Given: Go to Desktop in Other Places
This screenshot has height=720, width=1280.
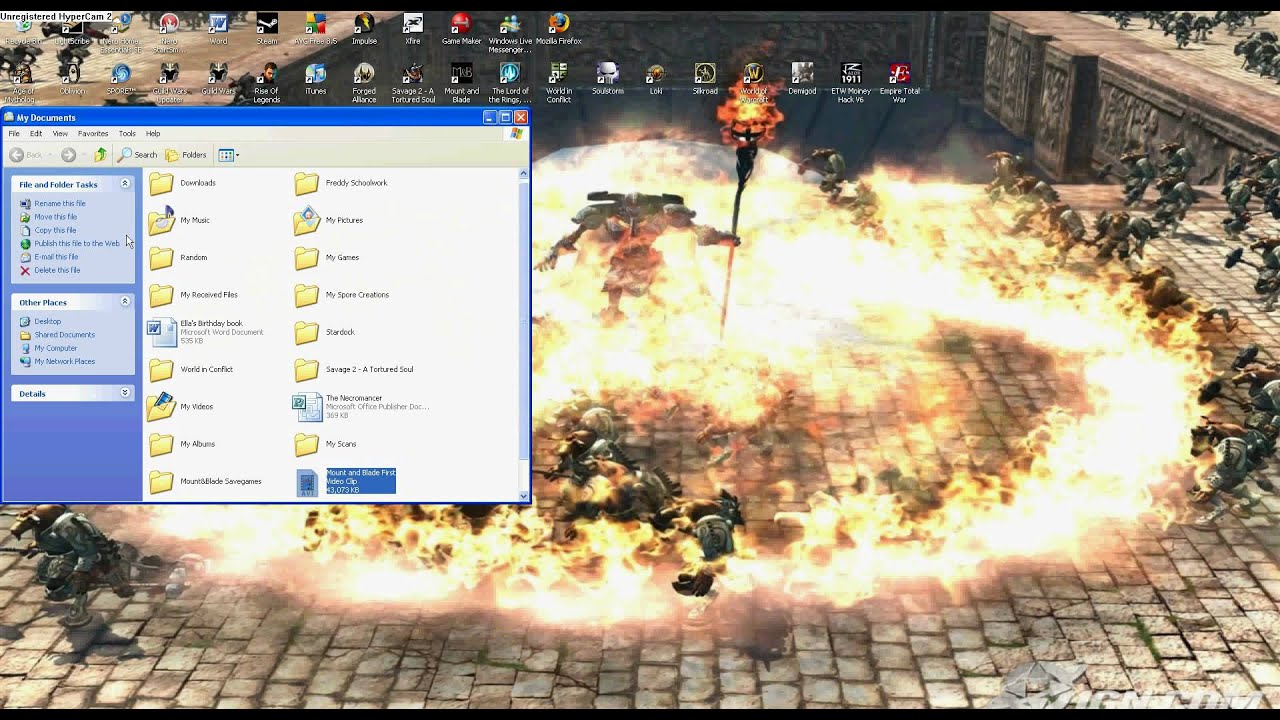Looking at the screenshot, I should pos(48,321).
